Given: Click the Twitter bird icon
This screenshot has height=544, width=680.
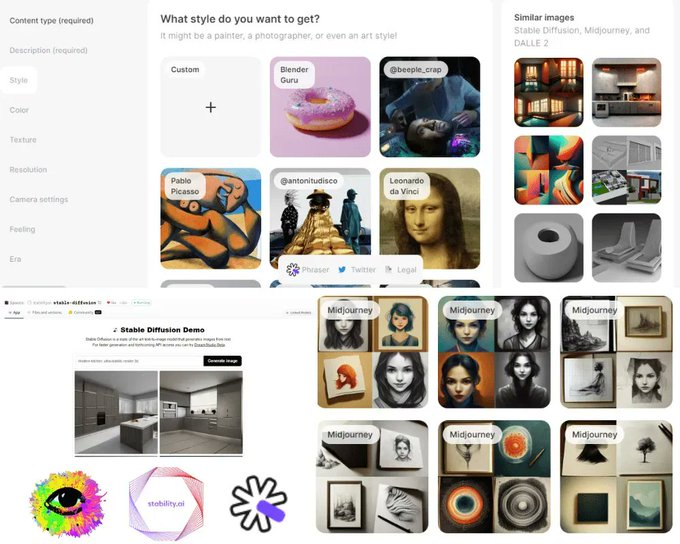Looking at the screenshot, I should point(342,269).
